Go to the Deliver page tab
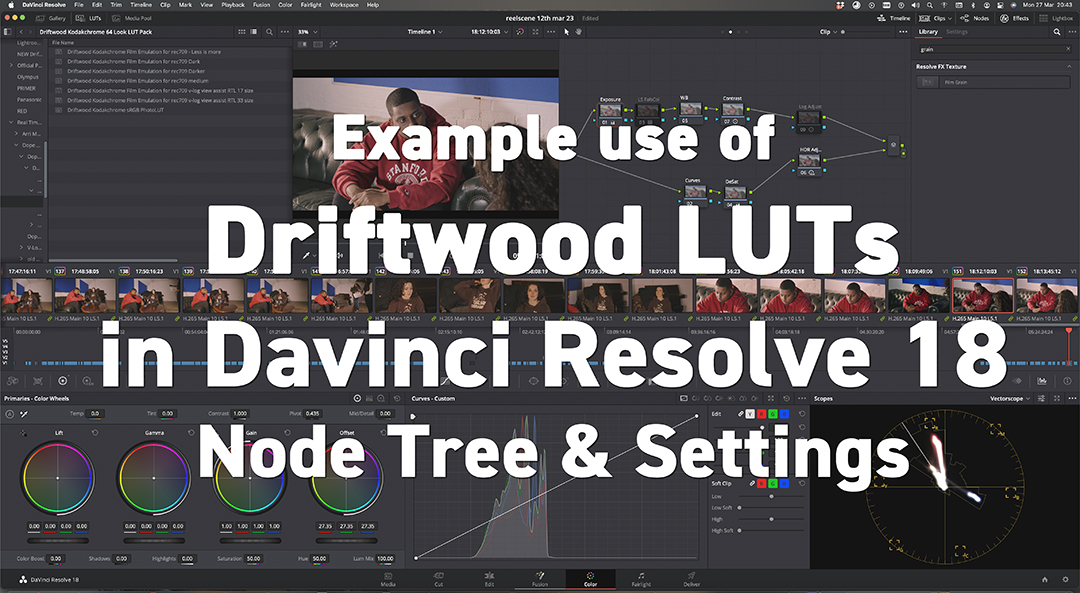This screenshot has height=593, width=1080. tap(692, 579)
